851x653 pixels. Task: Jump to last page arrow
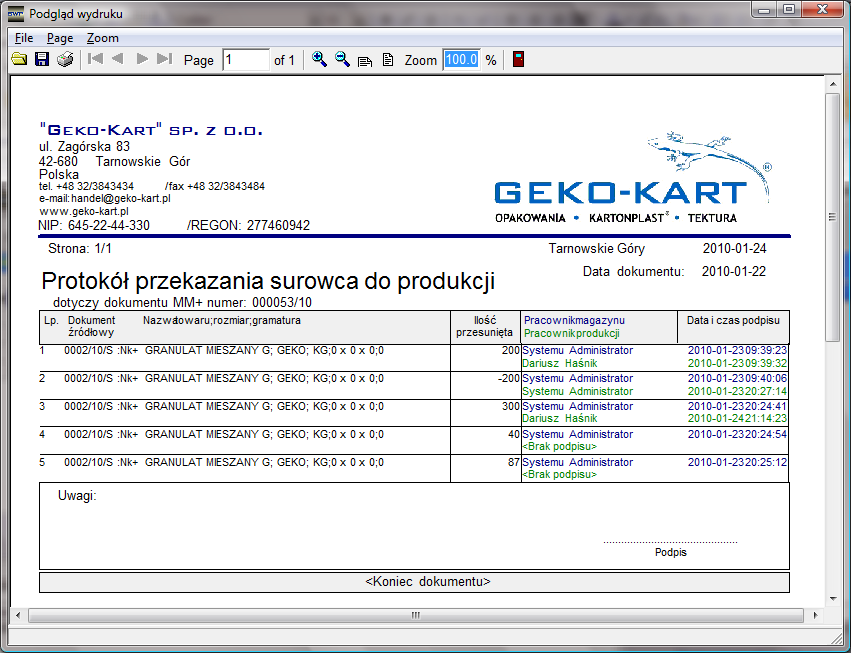coord(165,60)
